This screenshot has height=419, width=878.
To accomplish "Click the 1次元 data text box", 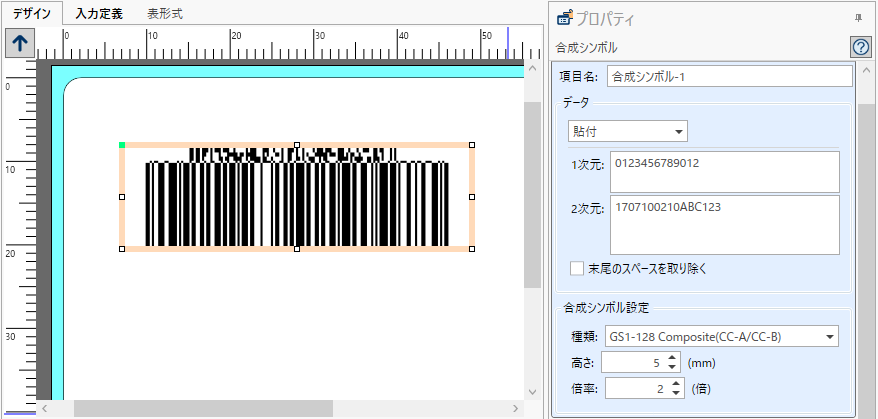I will click(725, 172).
